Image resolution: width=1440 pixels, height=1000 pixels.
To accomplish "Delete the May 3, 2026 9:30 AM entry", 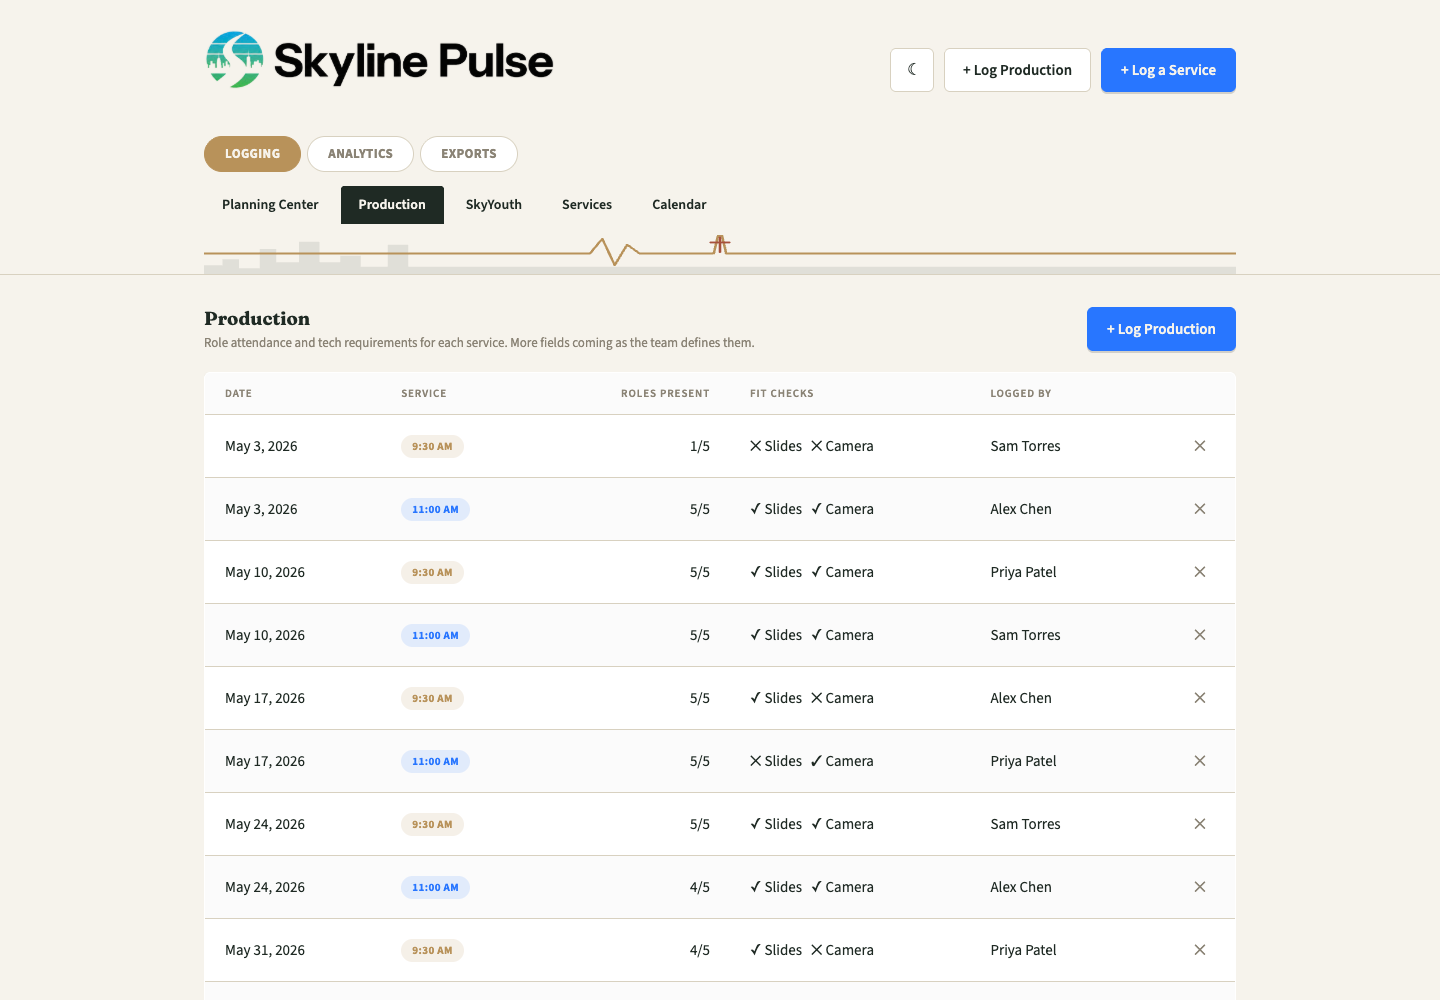I will click(1200, 446).
